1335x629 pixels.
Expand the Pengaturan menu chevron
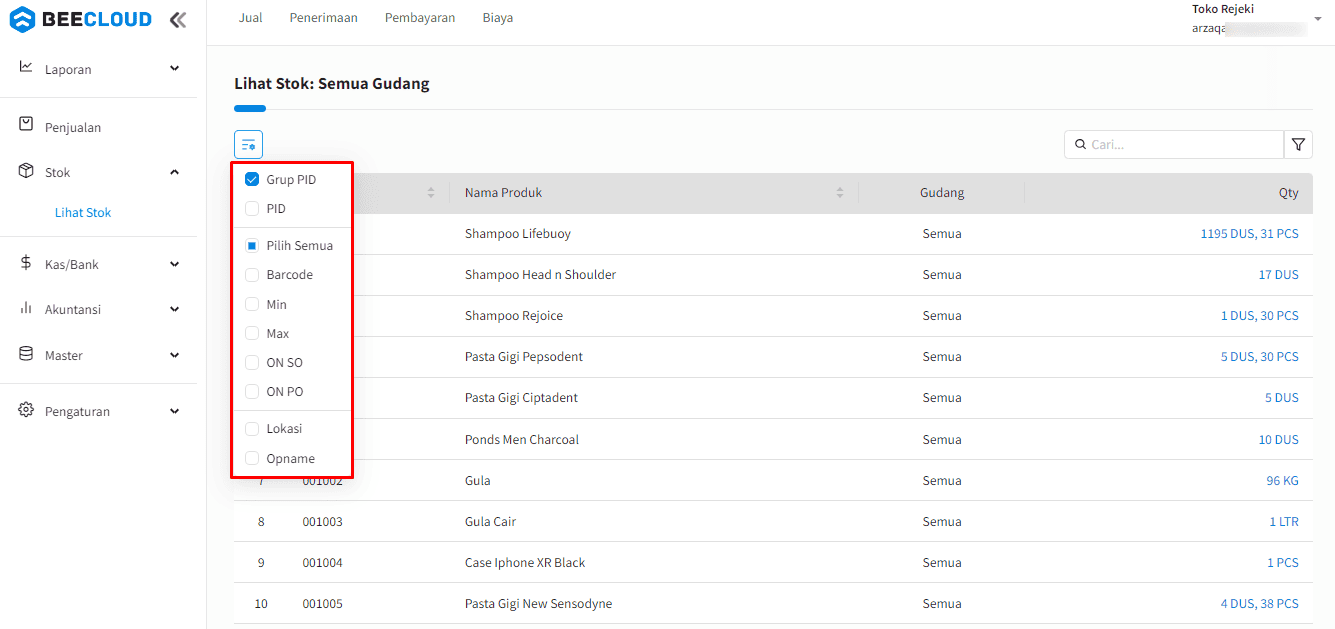tap(175, 411)
